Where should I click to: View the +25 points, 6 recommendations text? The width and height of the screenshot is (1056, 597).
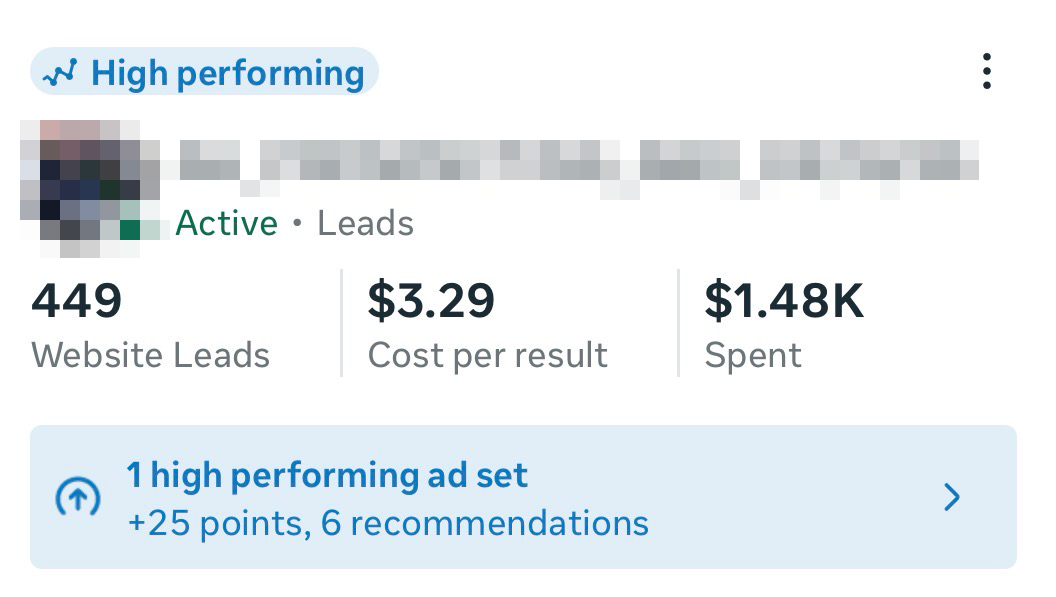388,522
